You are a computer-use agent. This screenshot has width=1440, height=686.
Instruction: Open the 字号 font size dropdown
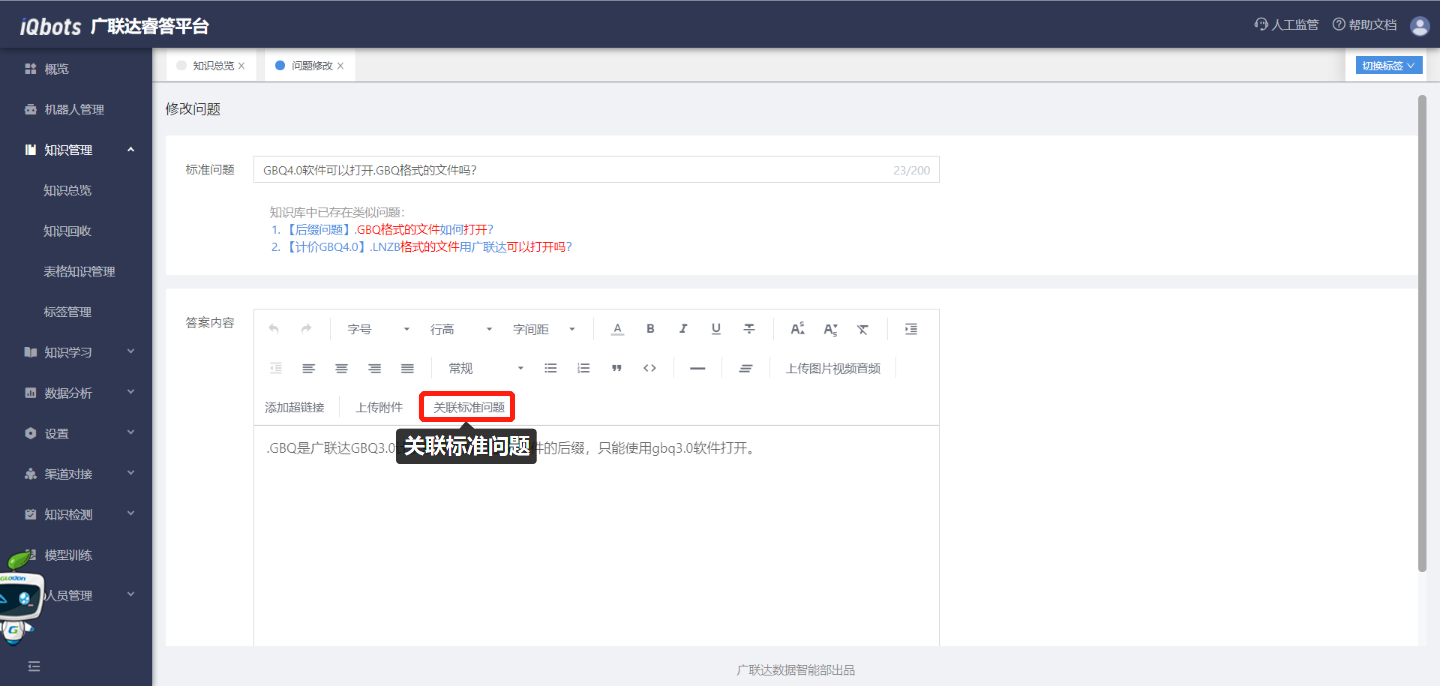[378, 329]
